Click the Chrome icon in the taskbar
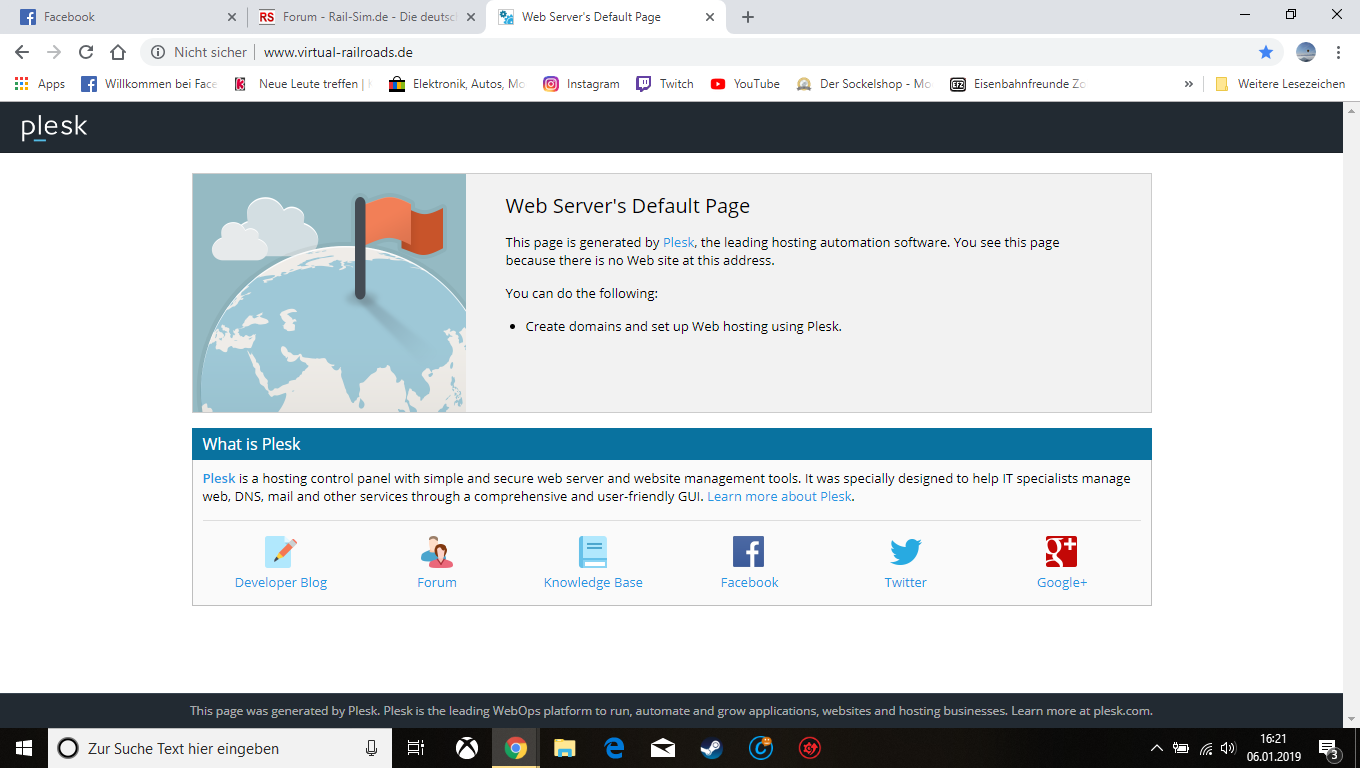 [516, 748]
